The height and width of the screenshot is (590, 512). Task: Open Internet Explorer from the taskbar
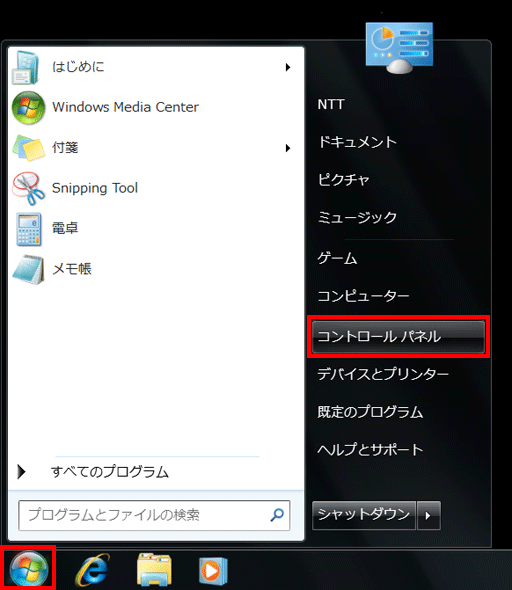[x=93, y=570]
